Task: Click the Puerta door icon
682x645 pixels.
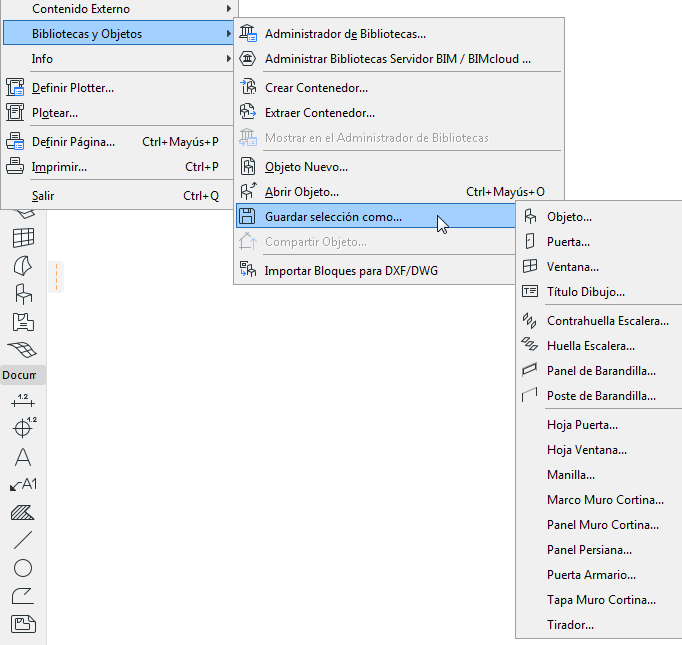Action: [530, 241]
